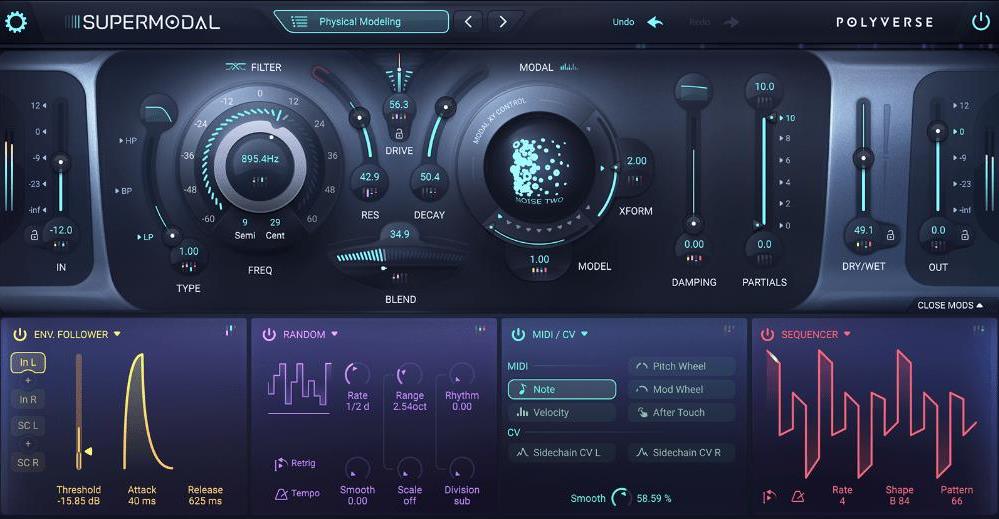Click the Damping value 0.00
The image size is (999, 519).
pos(694,245)
